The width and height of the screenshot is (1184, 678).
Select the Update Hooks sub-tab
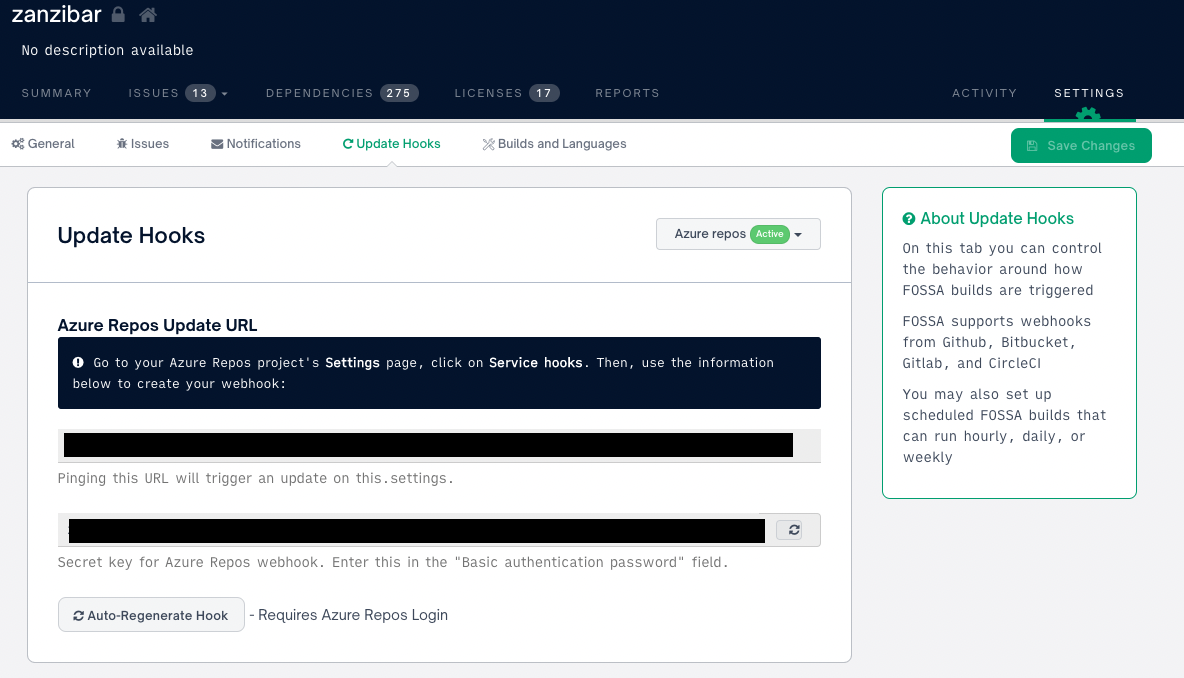pos(391,143)
